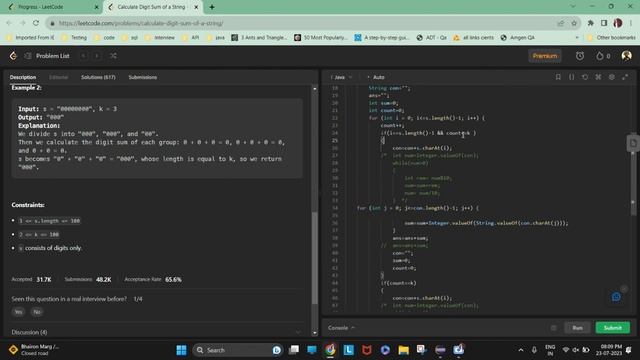Answer No to interview question
The width and height of the screenshot is (640, 360).
(x=37, y=312)
